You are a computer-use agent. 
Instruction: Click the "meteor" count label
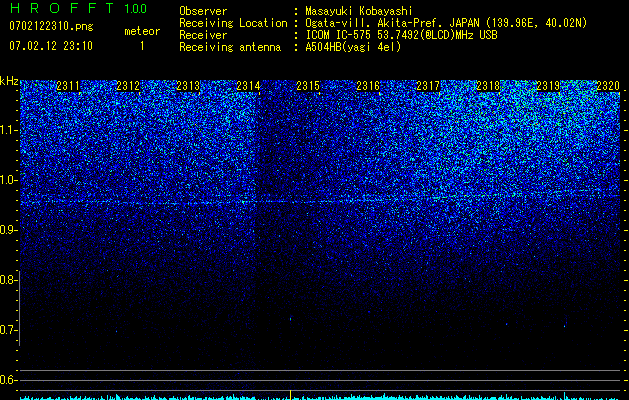click(142, 31)
